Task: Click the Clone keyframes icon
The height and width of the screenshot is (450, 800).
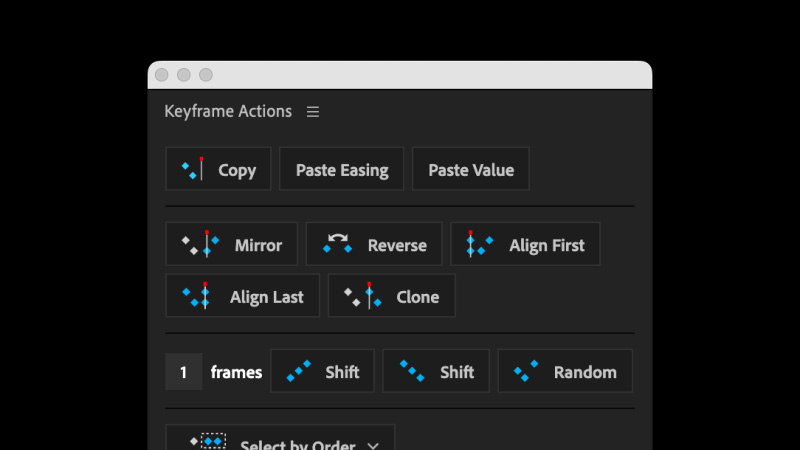Action: click(x=363, y=295)
